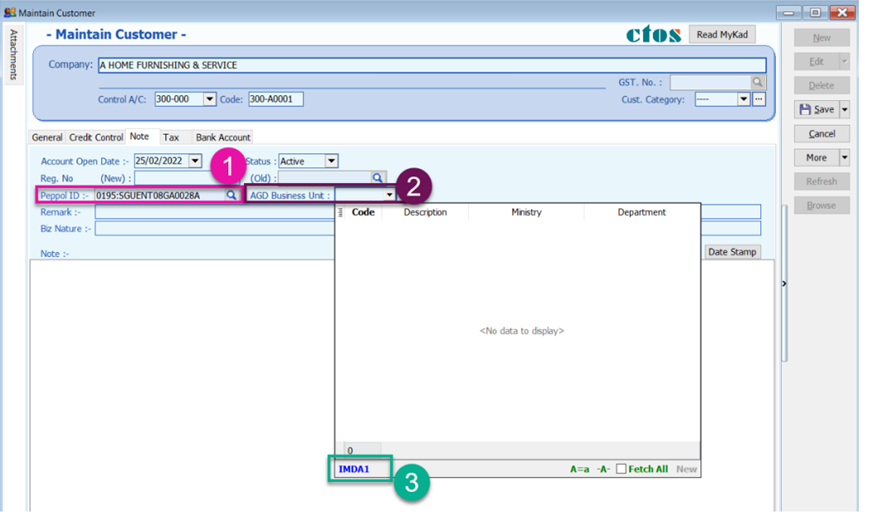
Task: Click the Reg. No (Old) search icon
Action: click(377, 178)
